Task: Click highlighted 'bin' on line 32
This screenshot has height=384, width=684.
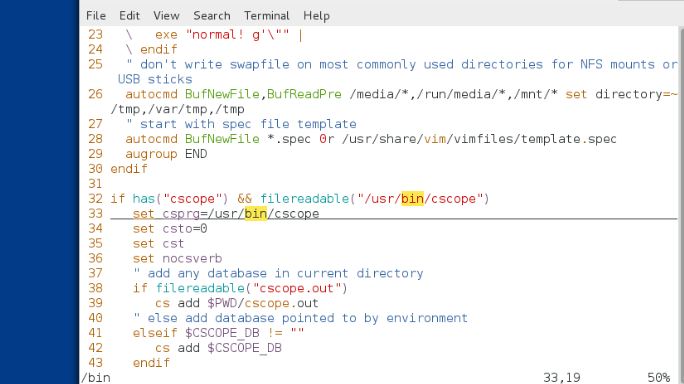Action: click(x=412, y=199)
